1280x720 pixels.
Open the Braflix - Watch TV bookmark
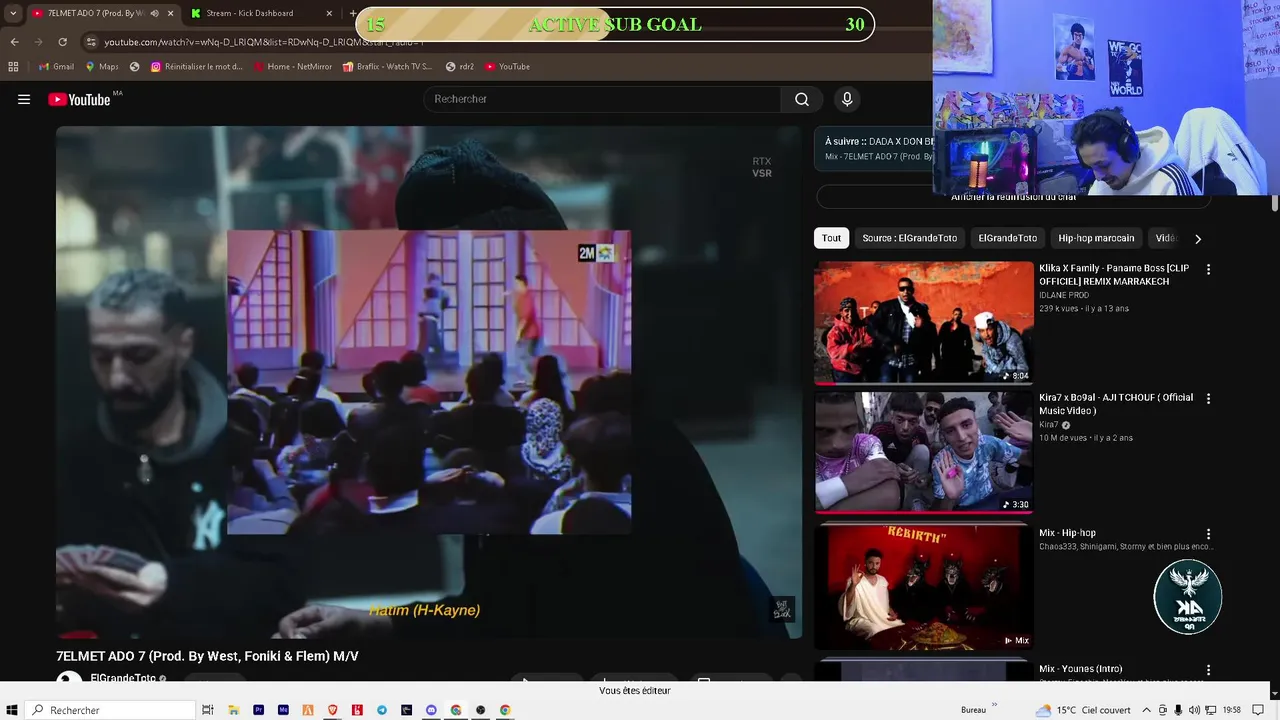pos(387,67)
